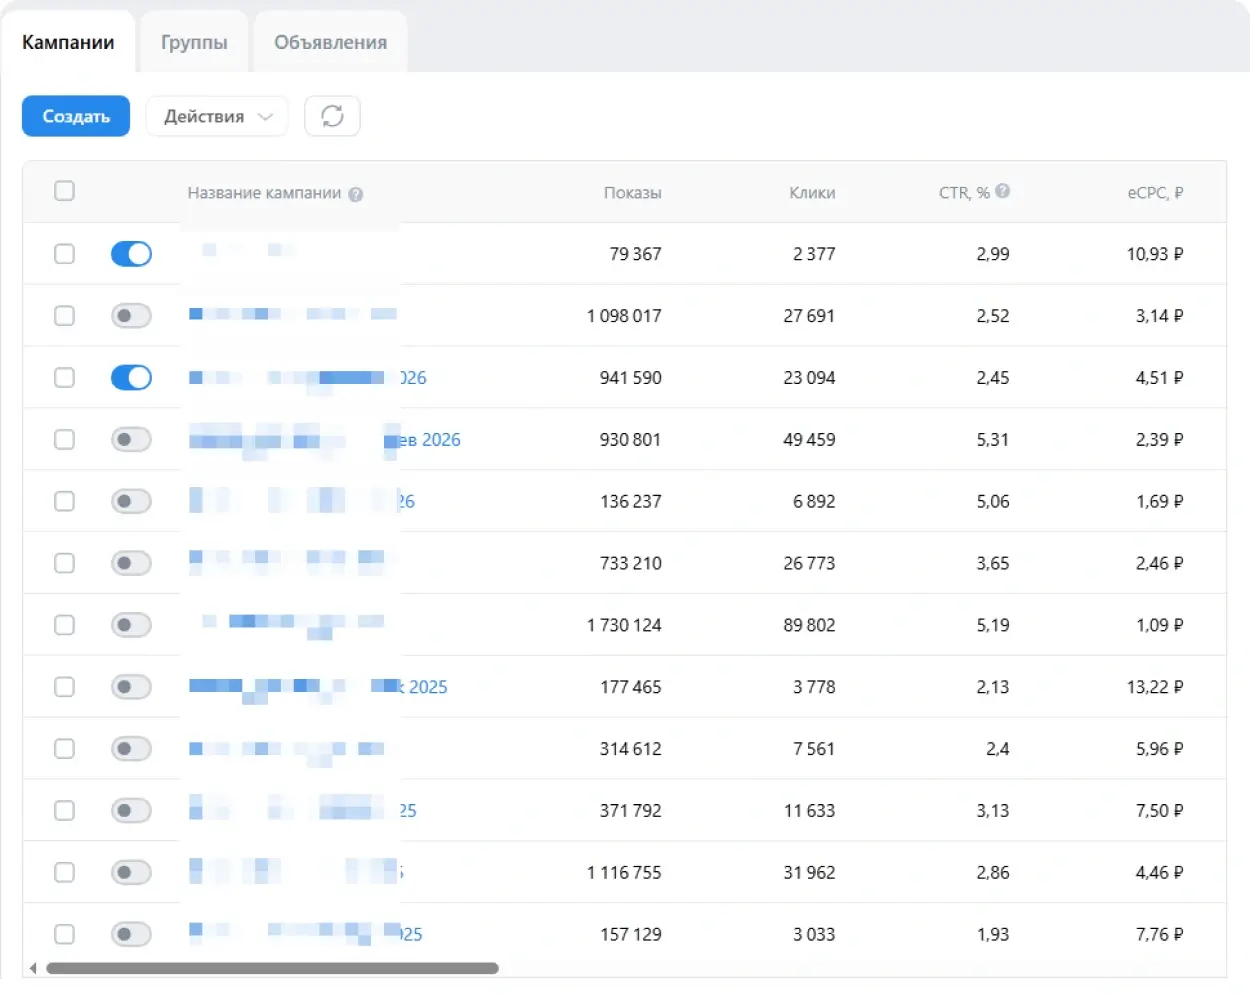Click the refresh icon button

point(332,116)
